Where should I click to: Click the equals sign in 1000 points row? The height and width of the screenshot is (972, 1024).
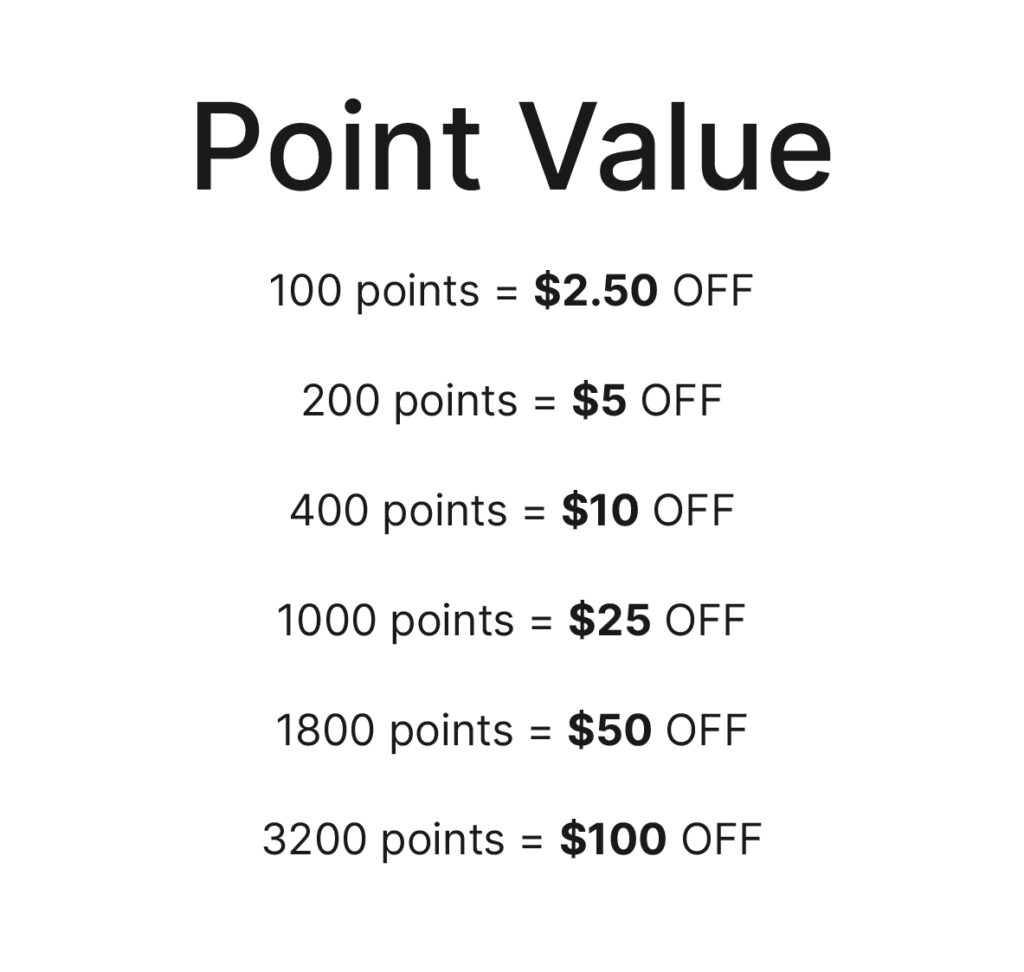pyautogui.click(x=541, y=623)
